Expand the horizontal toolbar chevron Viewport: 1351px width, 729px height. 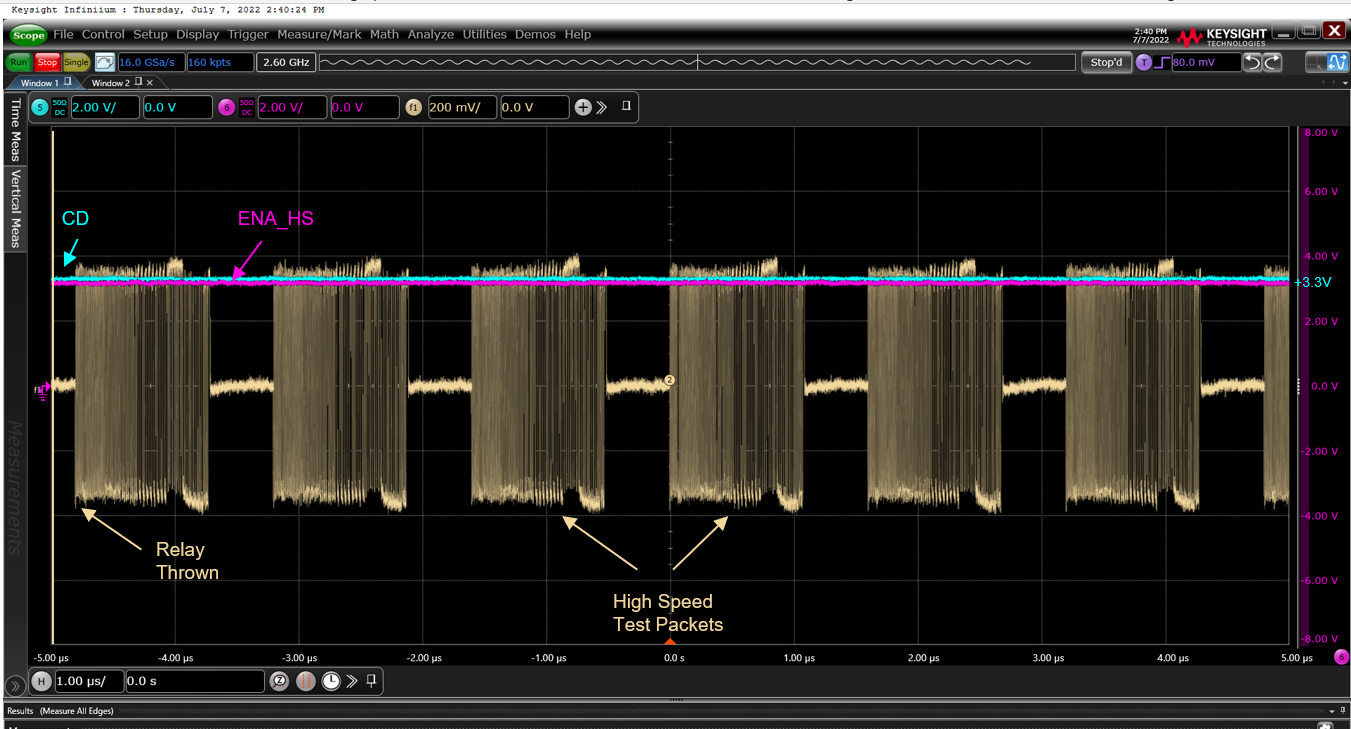pyautogui.click(x=352, y=681)
